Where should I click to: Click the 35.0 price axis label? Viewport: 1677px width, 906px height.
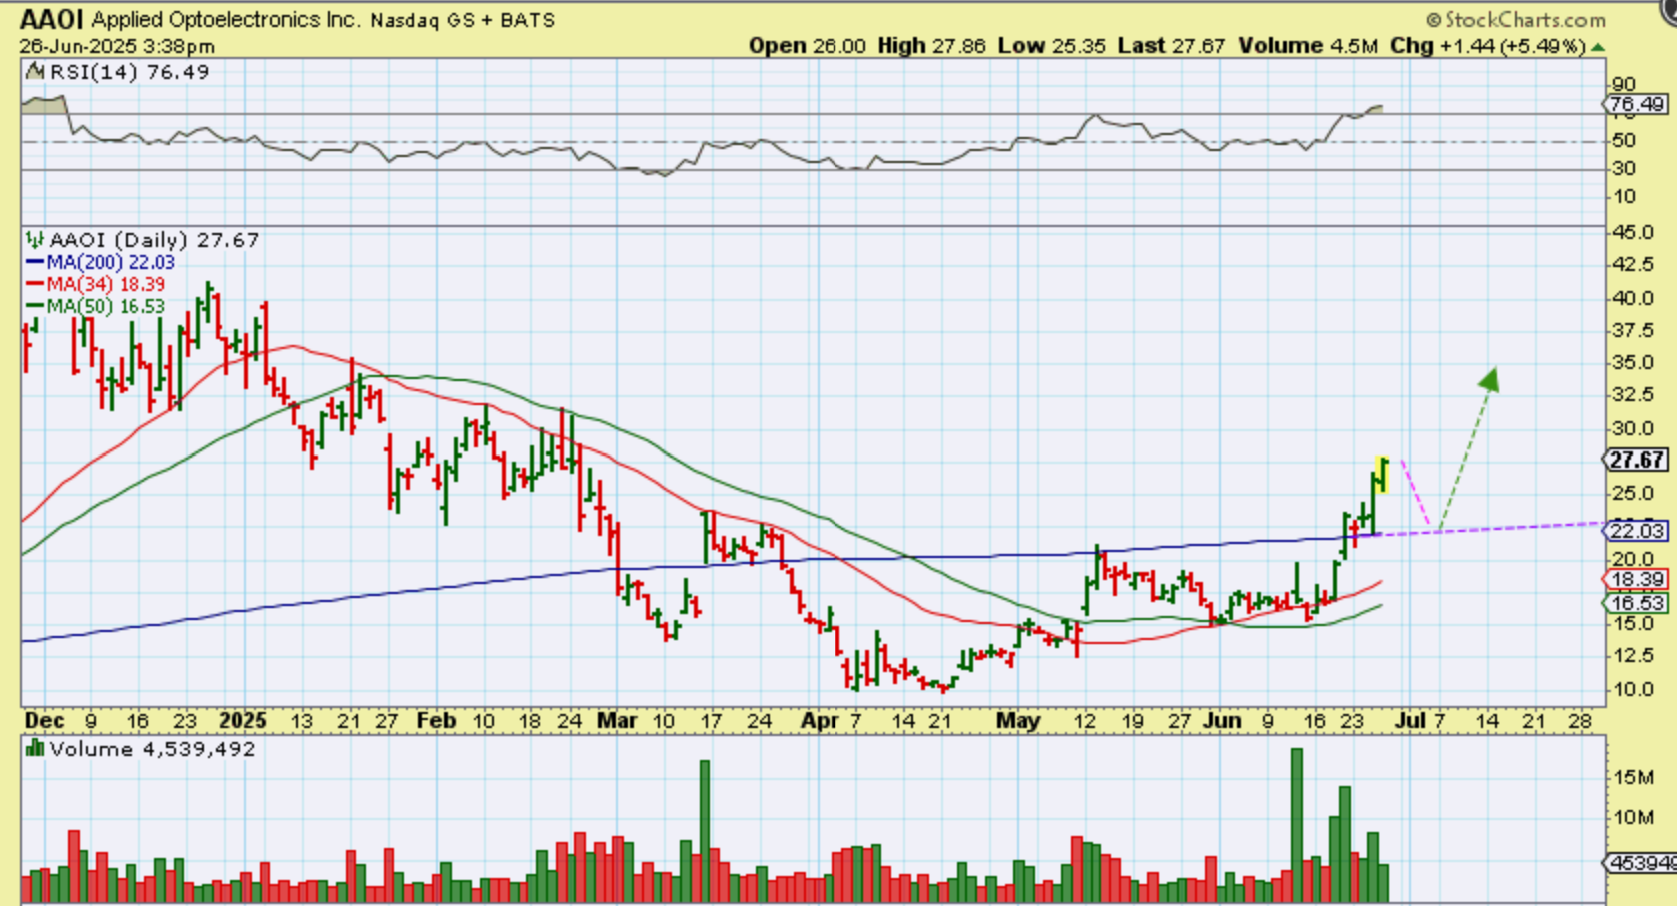coord(1633,363)
